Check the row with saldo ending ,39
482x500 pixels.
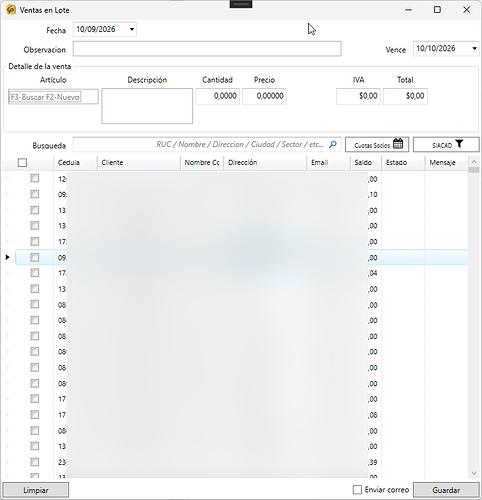tap(35, 462)
